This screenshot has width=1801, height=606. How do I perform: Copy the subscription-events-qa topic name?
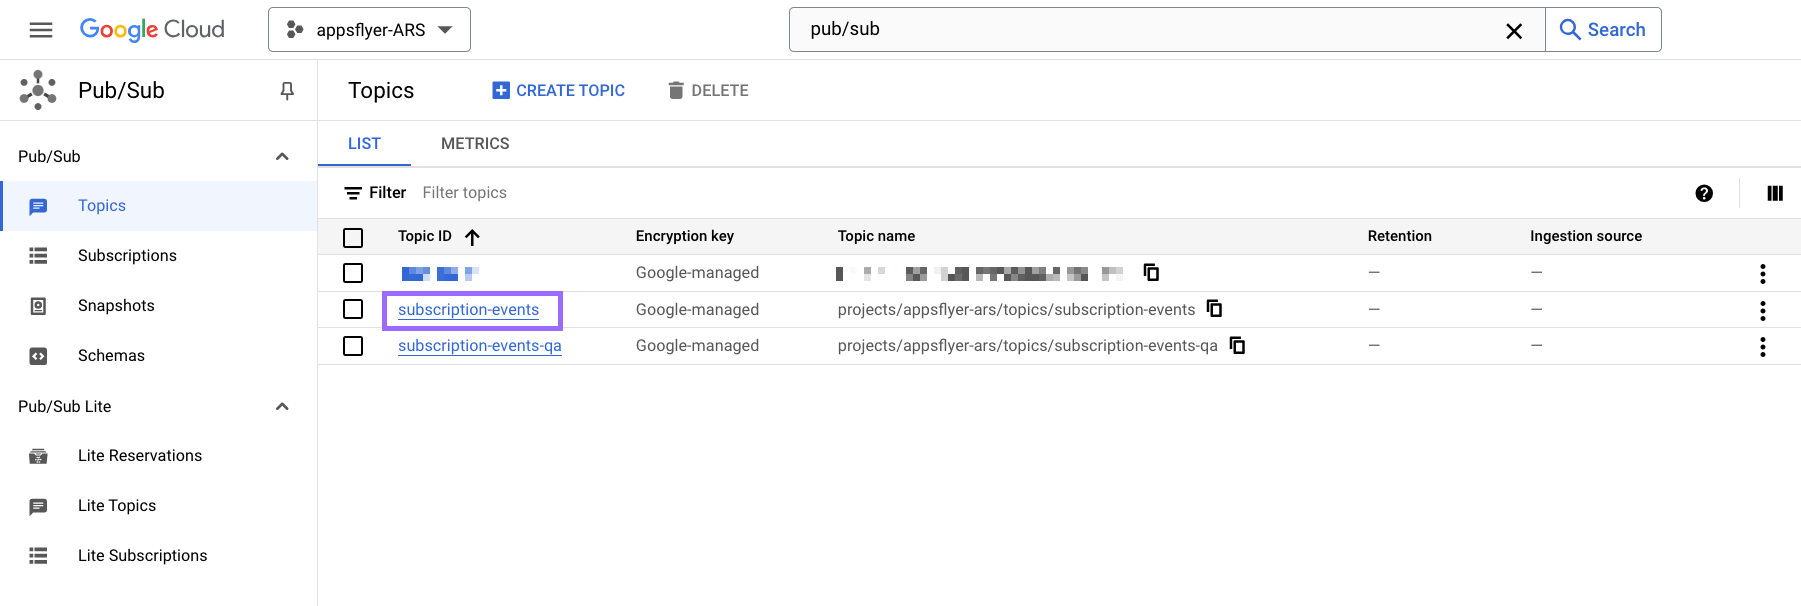coord(1237,346)
